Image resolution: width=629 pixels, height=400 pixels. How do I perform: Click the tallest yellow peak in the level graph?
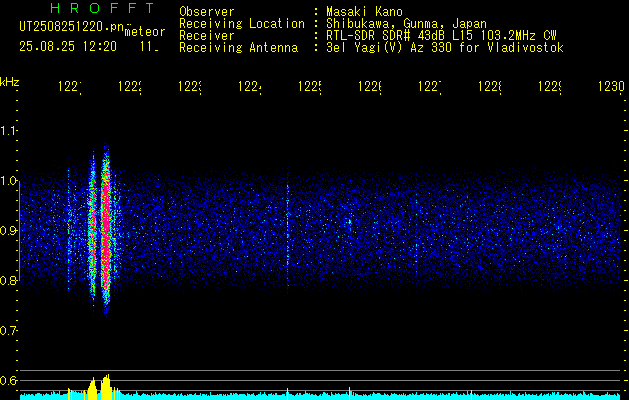(x=106, y=386)
